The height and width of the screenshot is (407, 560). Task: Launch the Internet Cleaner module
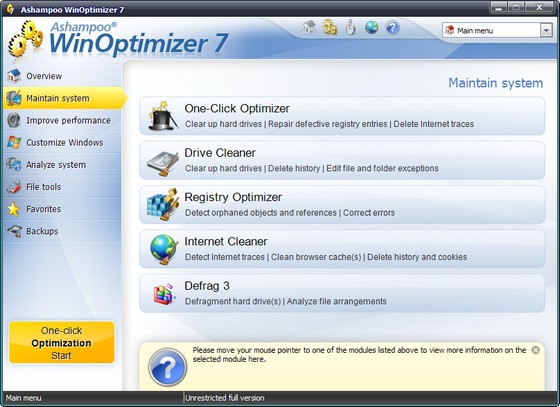(342, 249)
